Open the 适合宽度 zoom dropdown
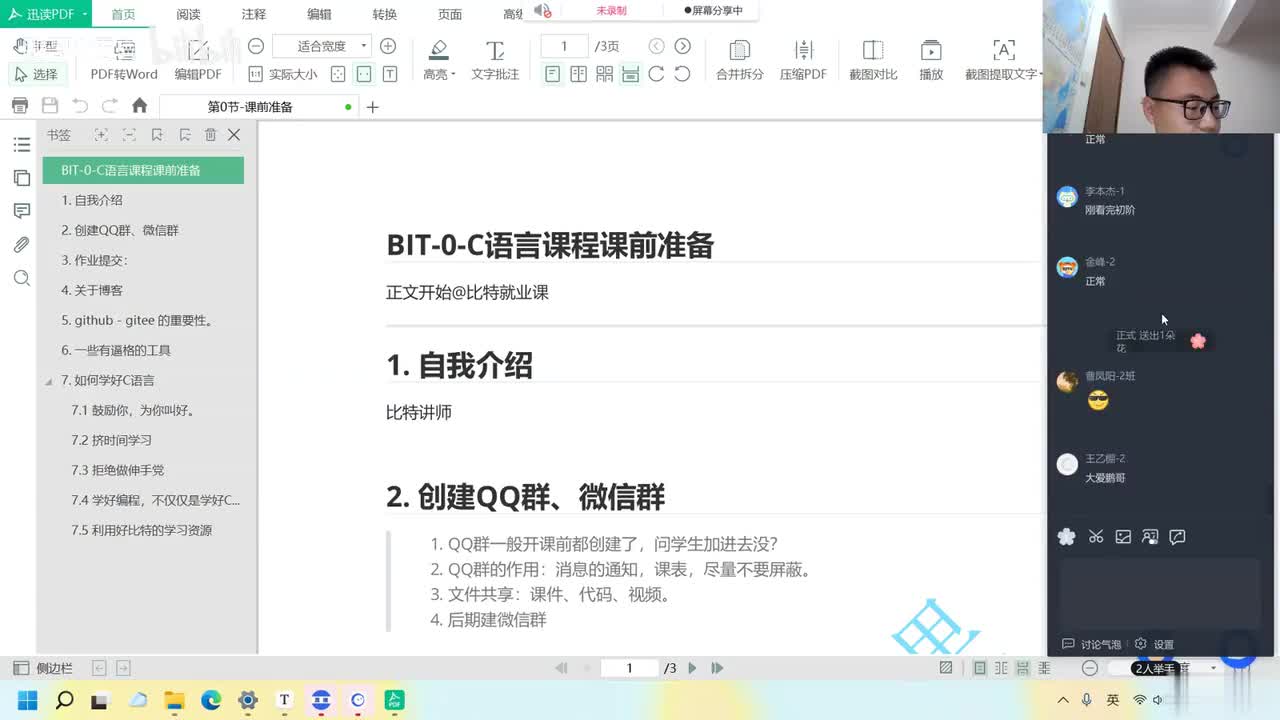The height and width of the screenshot is (720, 1280). pyautogui.click(x=322, y=46)
